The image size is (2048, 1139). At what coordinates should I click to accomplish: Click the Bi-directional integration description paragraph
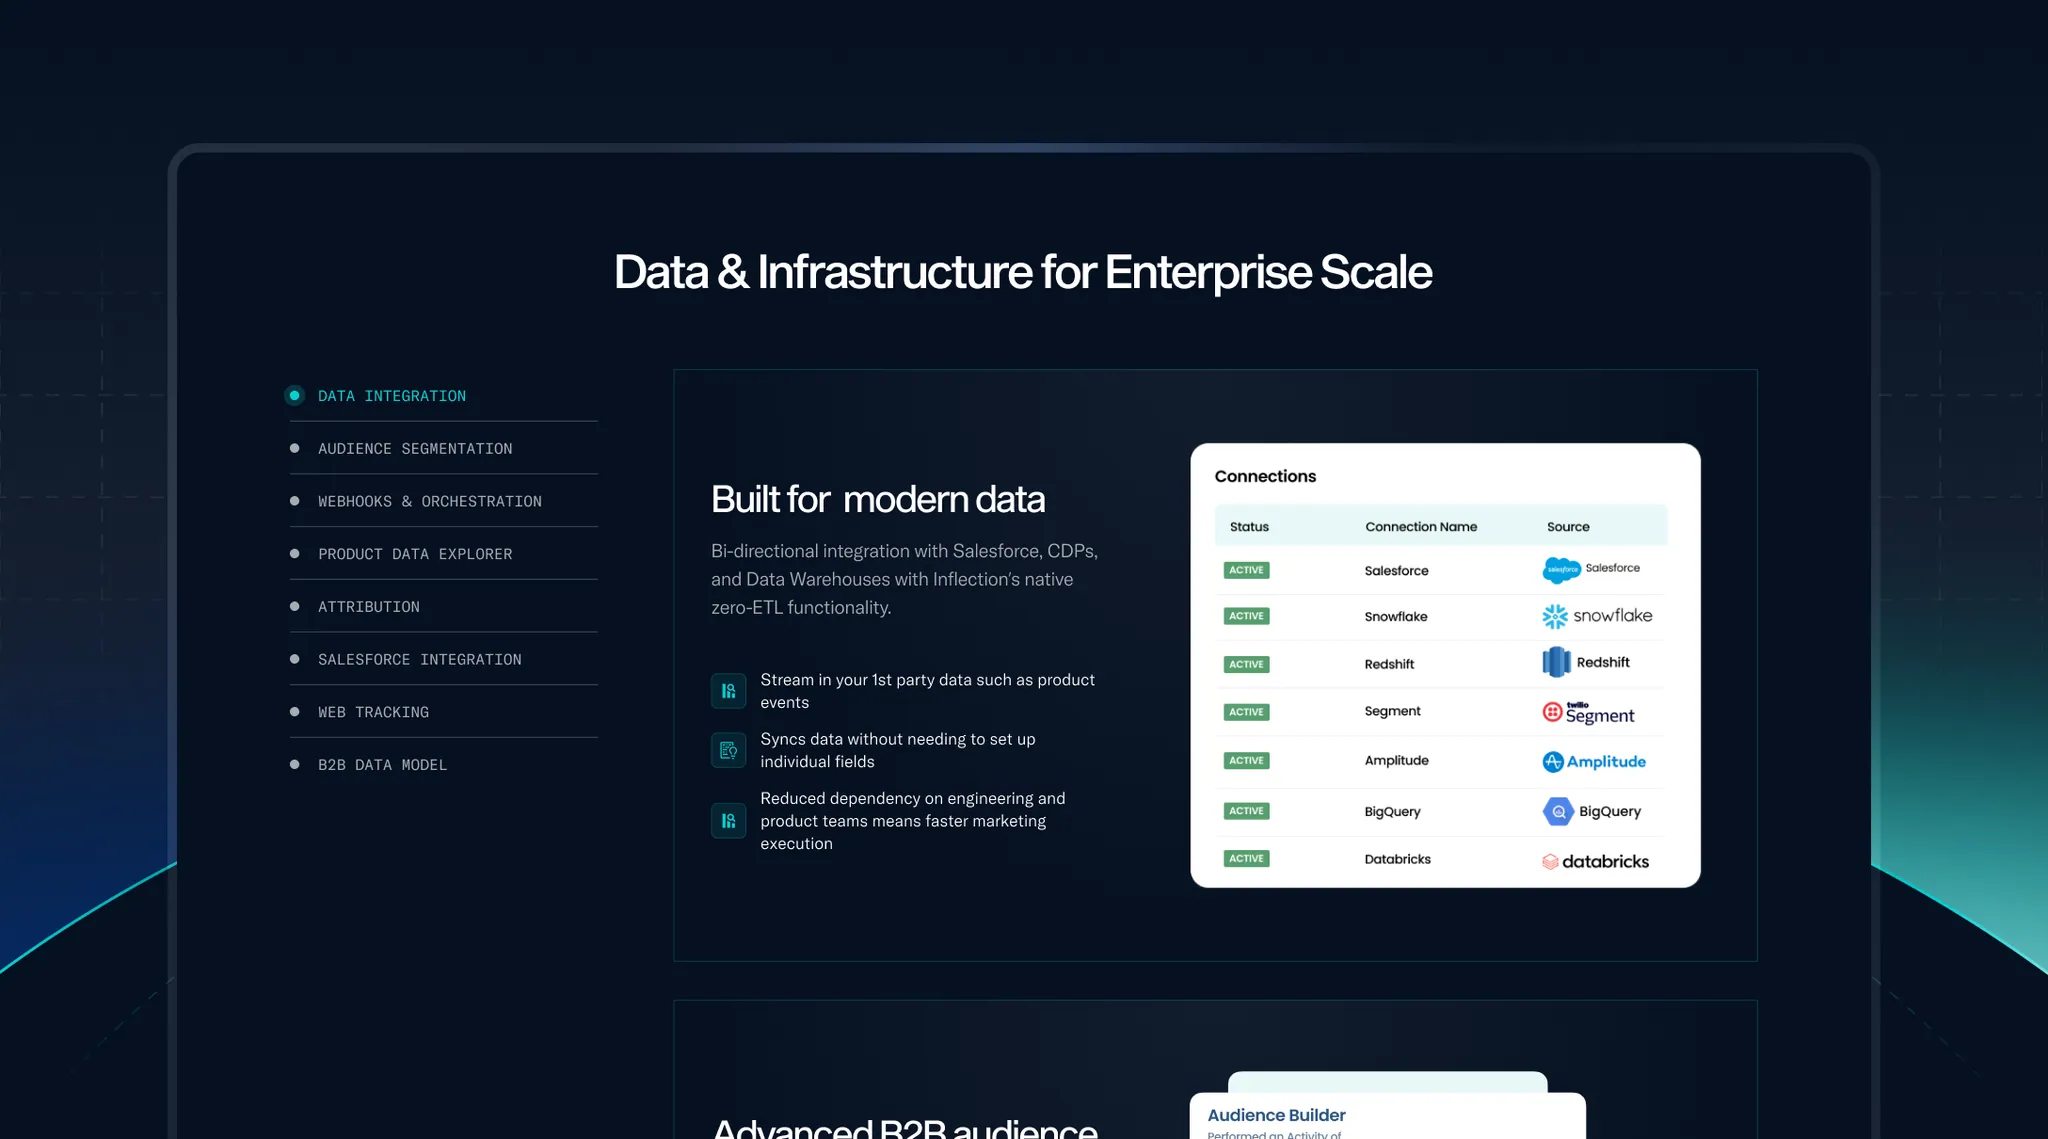(x=904, y=579)
